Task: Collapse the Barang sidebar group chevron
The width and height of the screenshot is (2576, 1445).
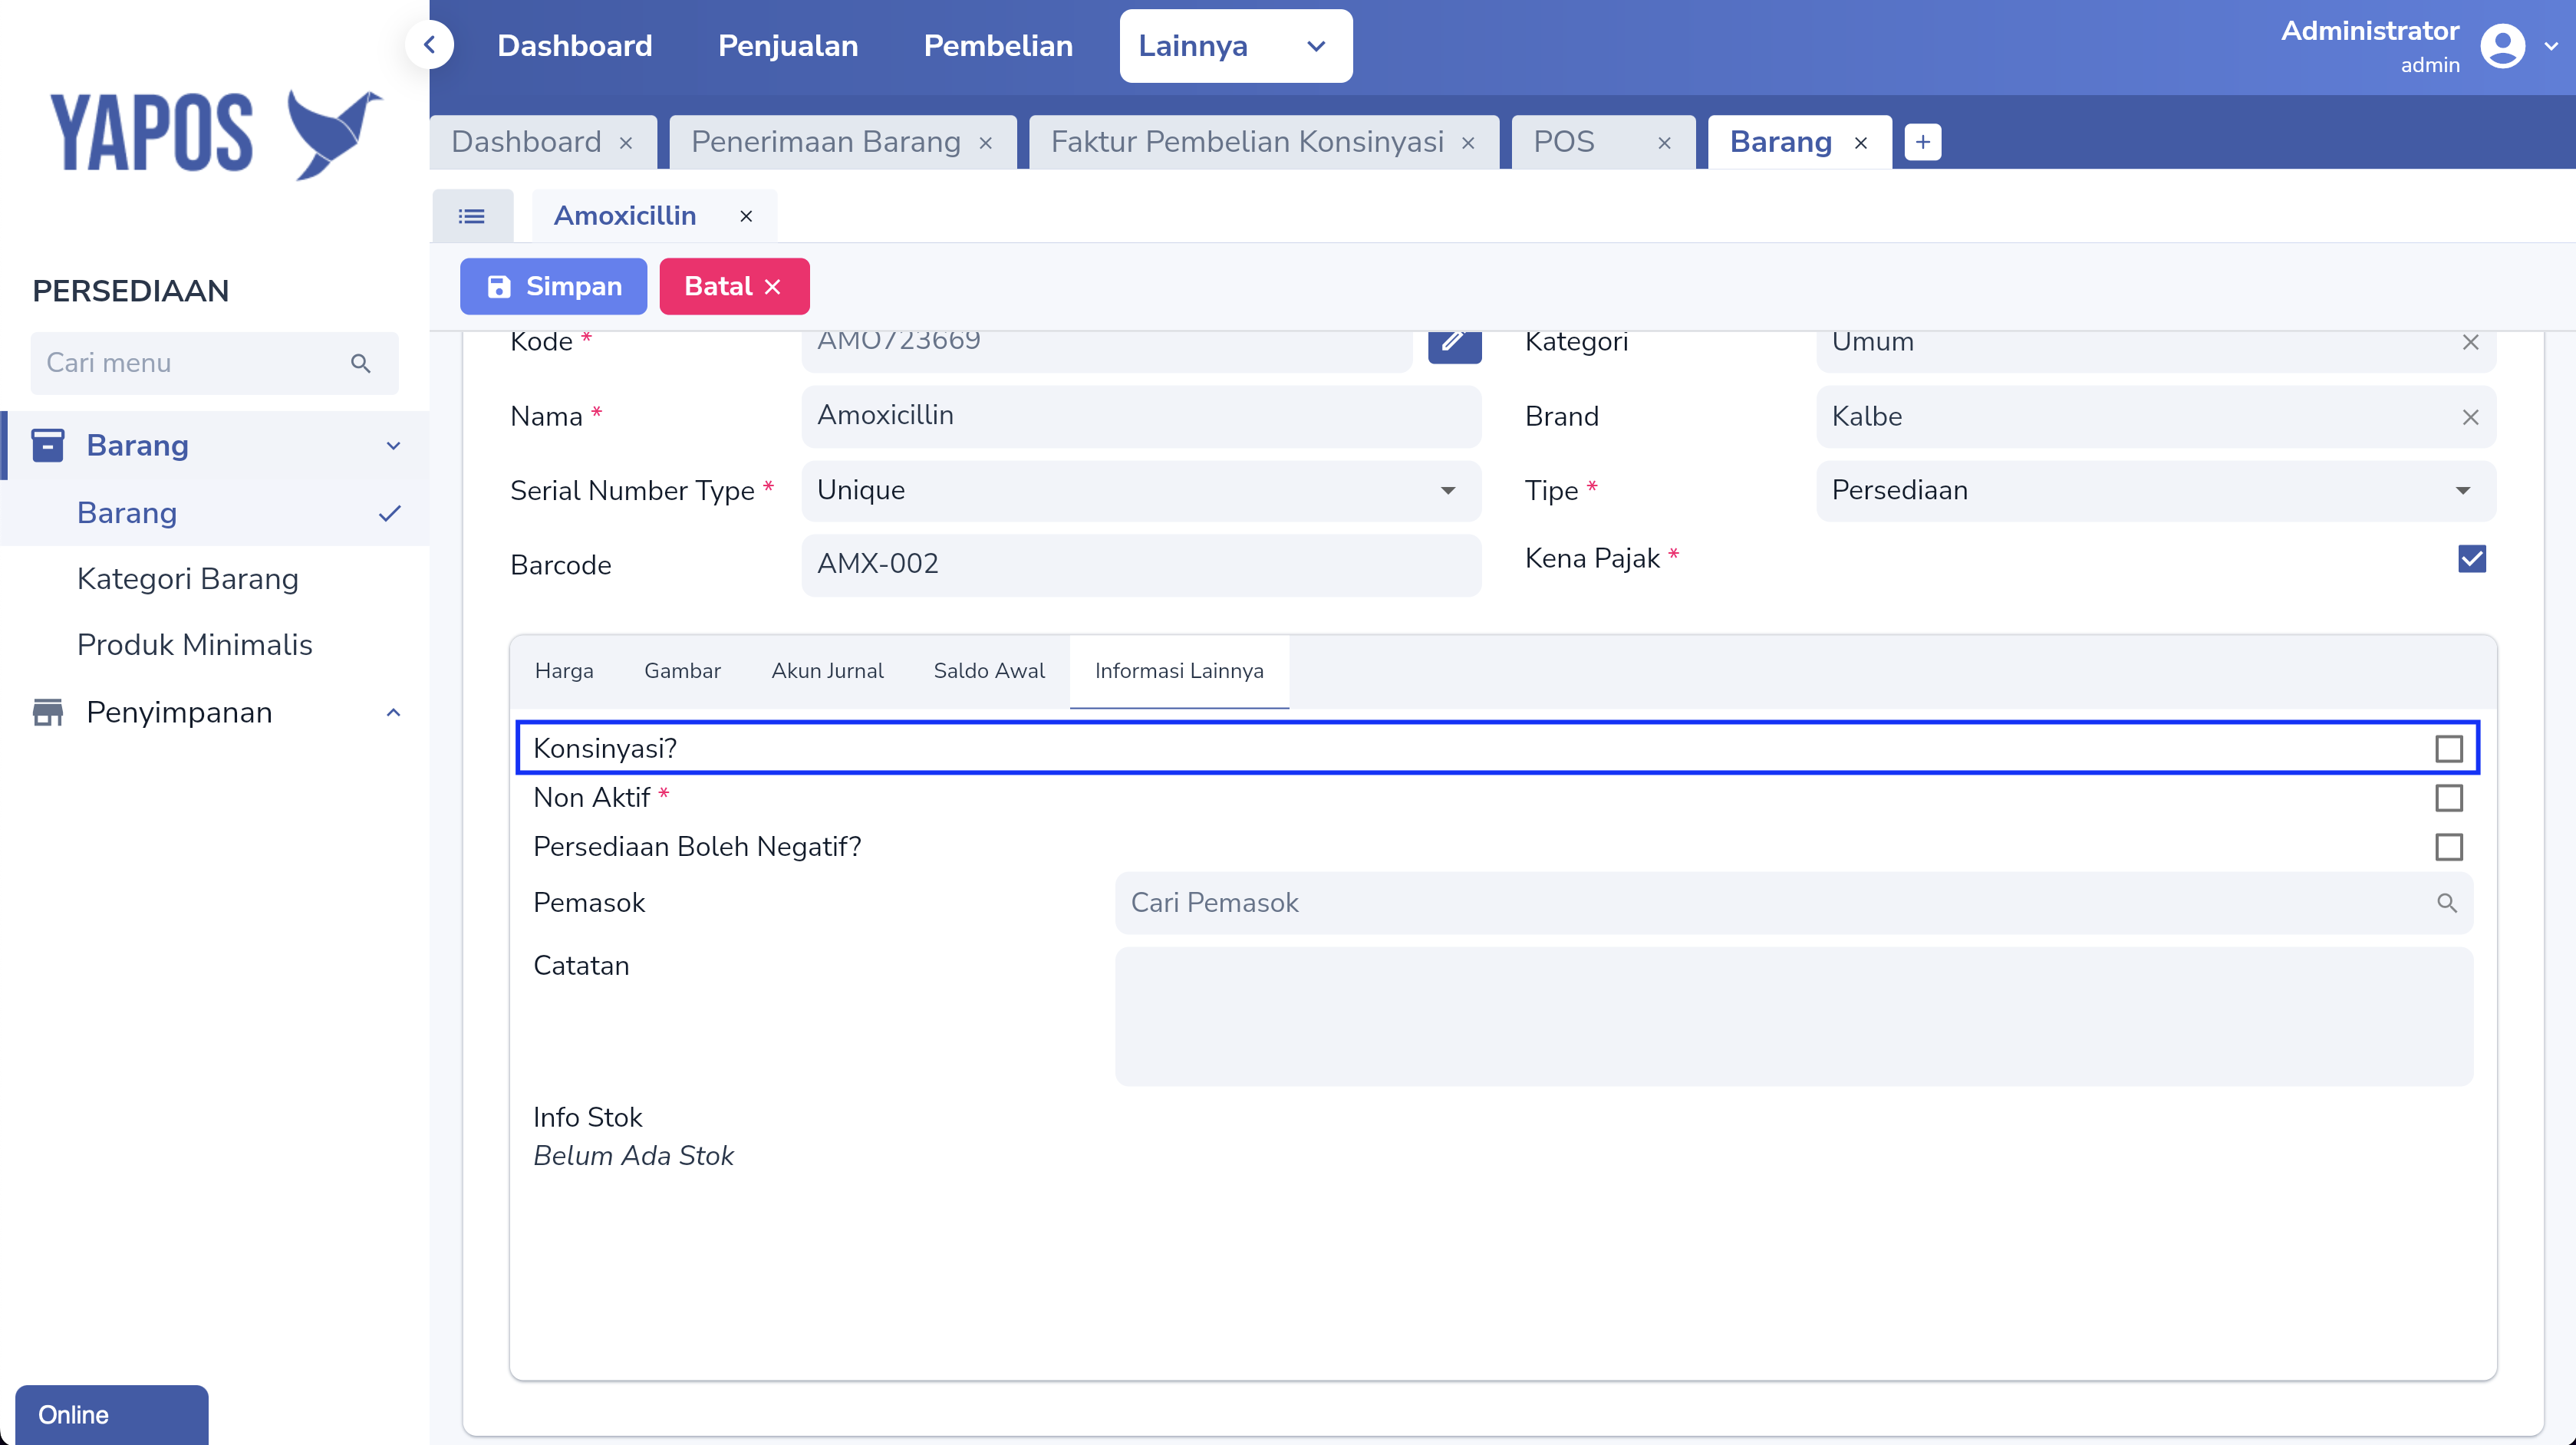Action: tap(393, 446)
